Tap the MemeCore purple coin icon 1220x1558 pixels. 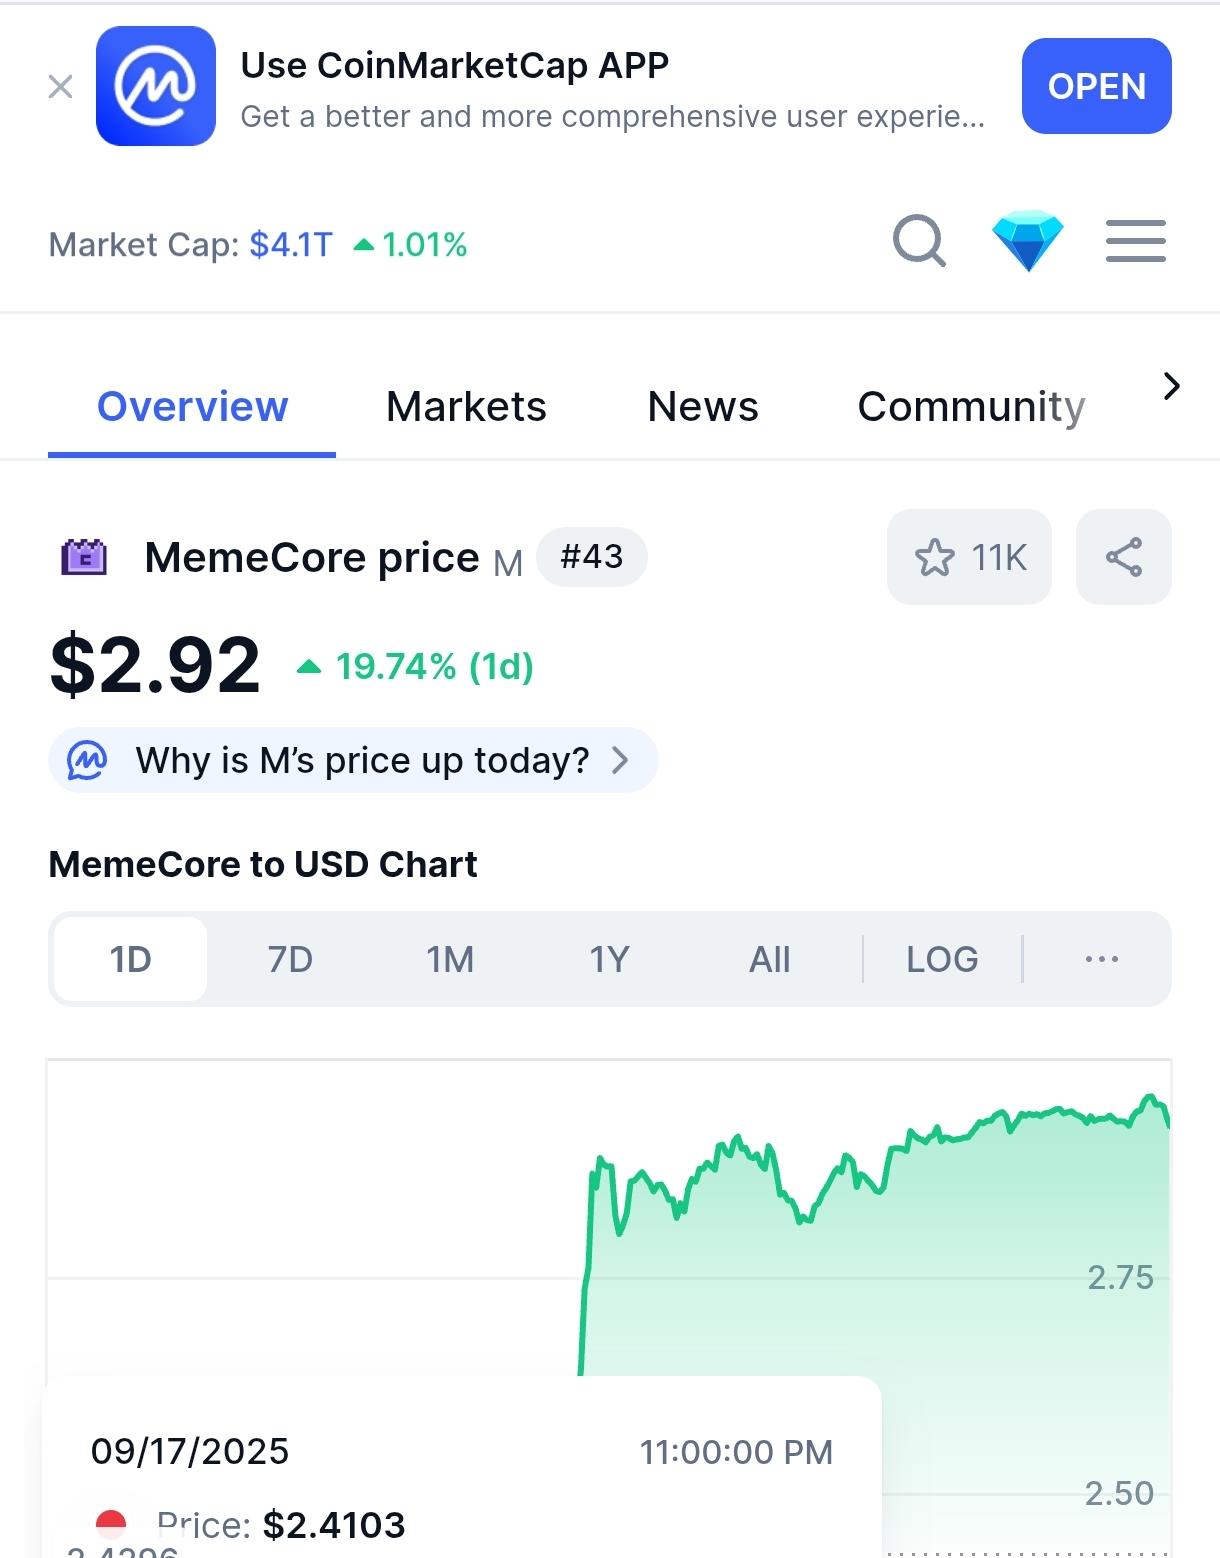pos(84,557)
